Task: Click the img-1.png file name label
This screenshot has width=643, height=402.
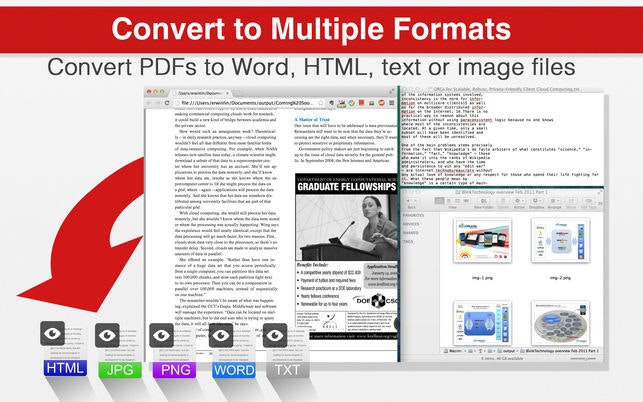Action: (x=482, y=278)
